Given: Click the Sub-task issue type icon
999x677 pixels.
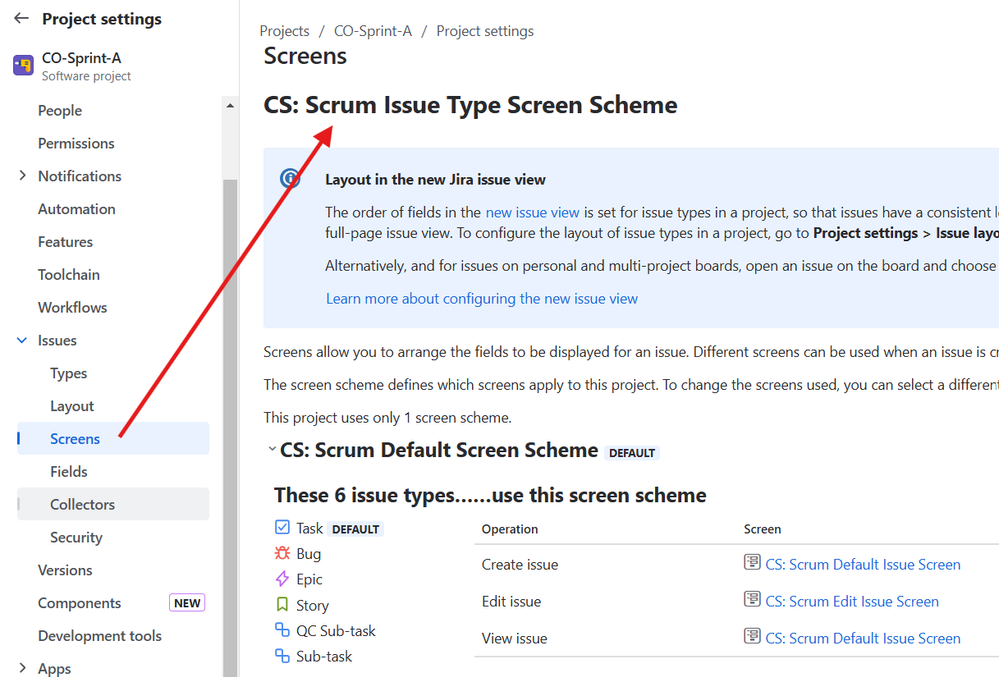Looking at the screenshot, I should [x=282, y=655].
